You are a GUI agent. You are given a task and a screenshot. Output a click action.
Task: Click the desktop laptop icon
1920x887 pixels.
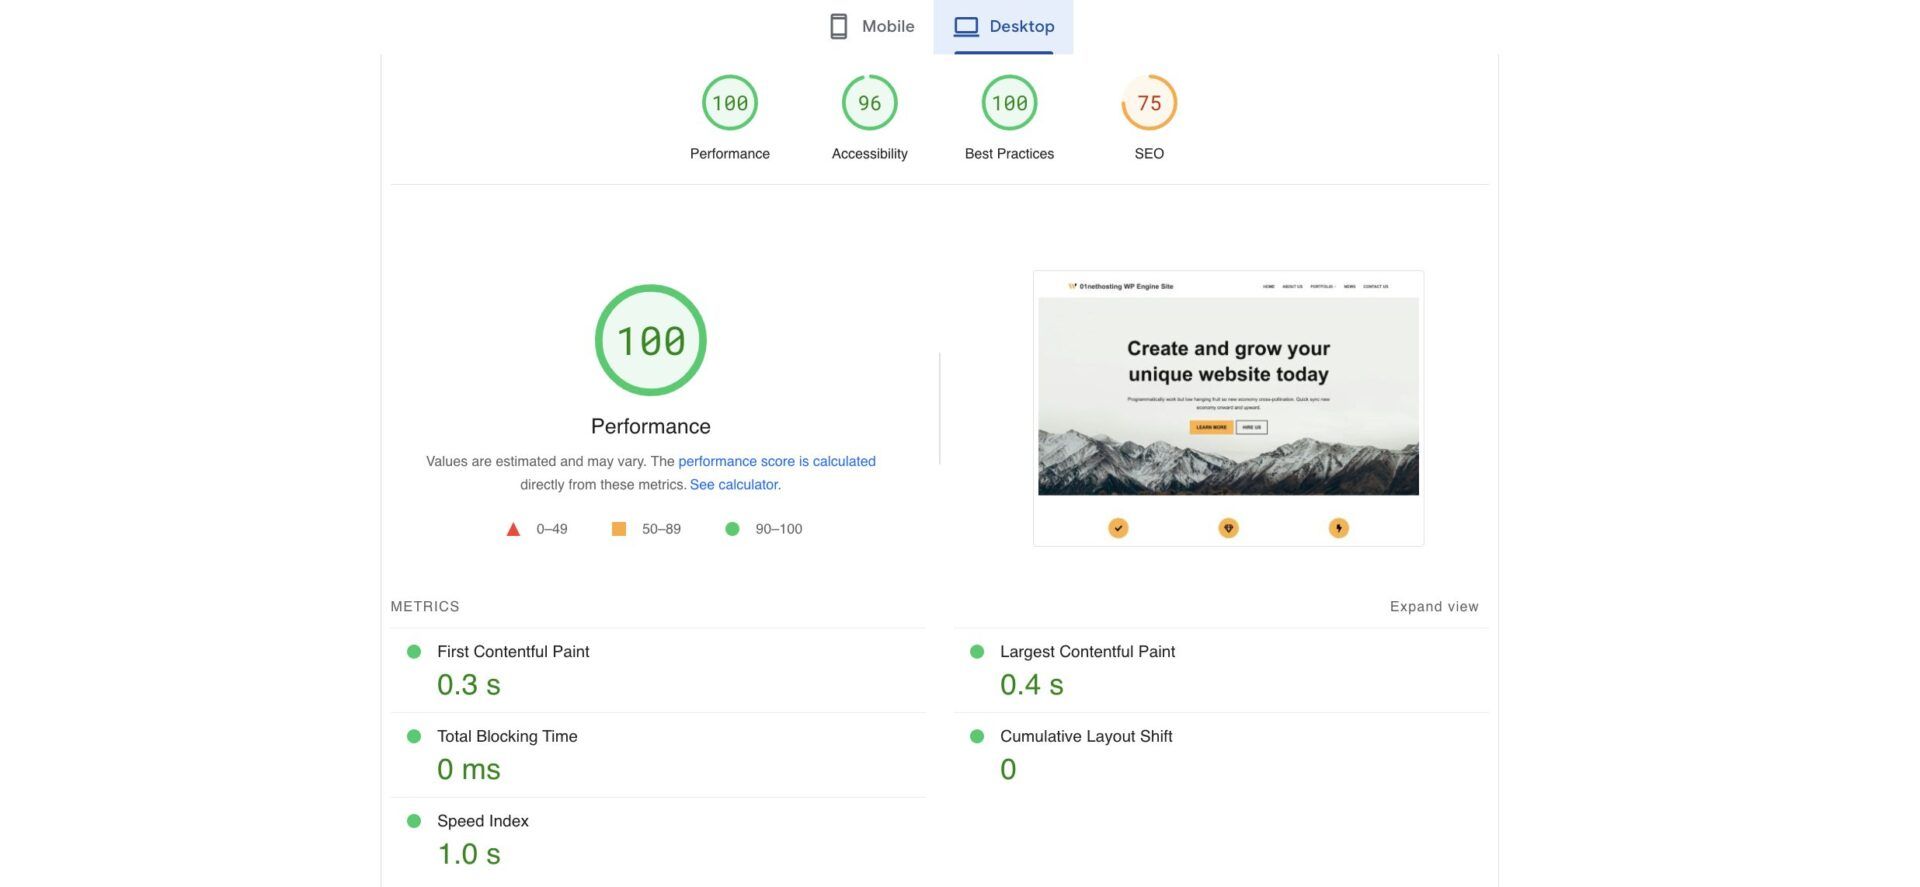(966, 27)
